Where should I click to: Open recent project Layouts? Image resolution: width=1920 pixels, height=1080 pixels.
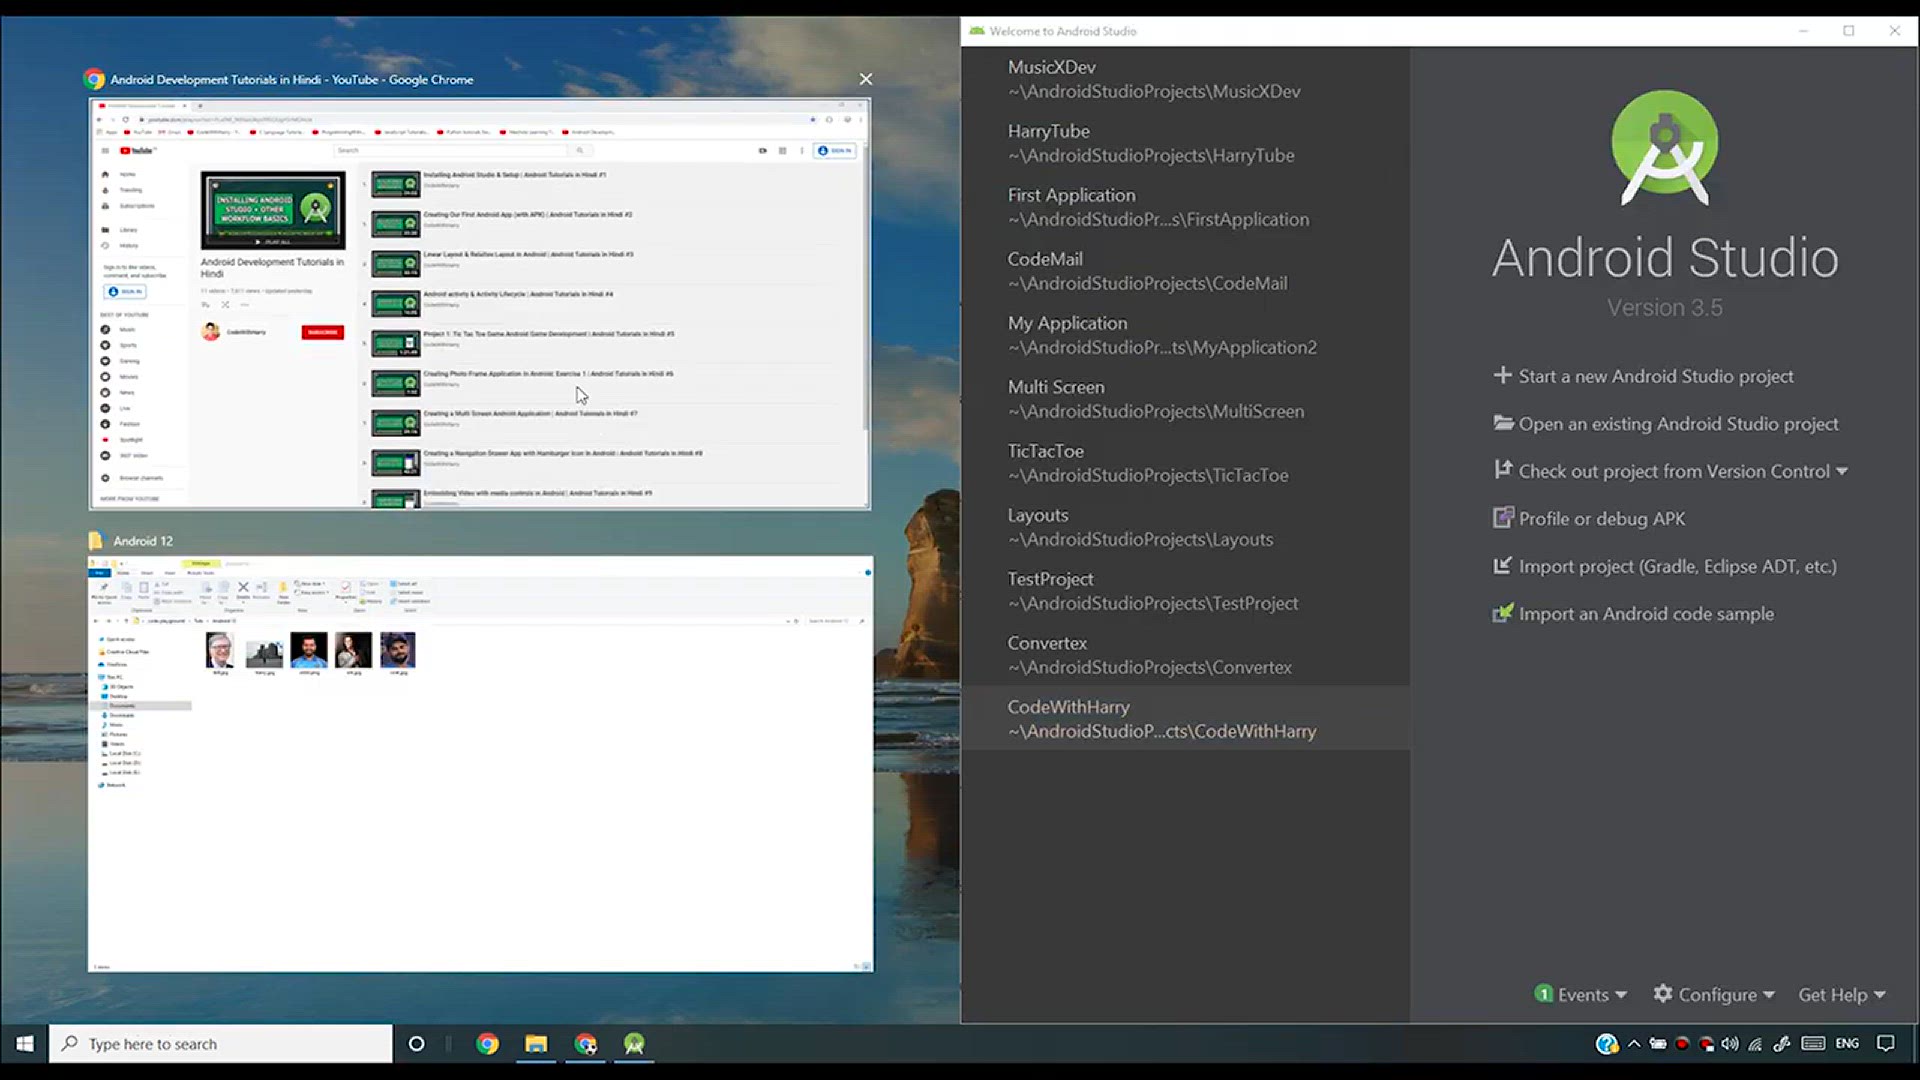(x=1185, y=527)
